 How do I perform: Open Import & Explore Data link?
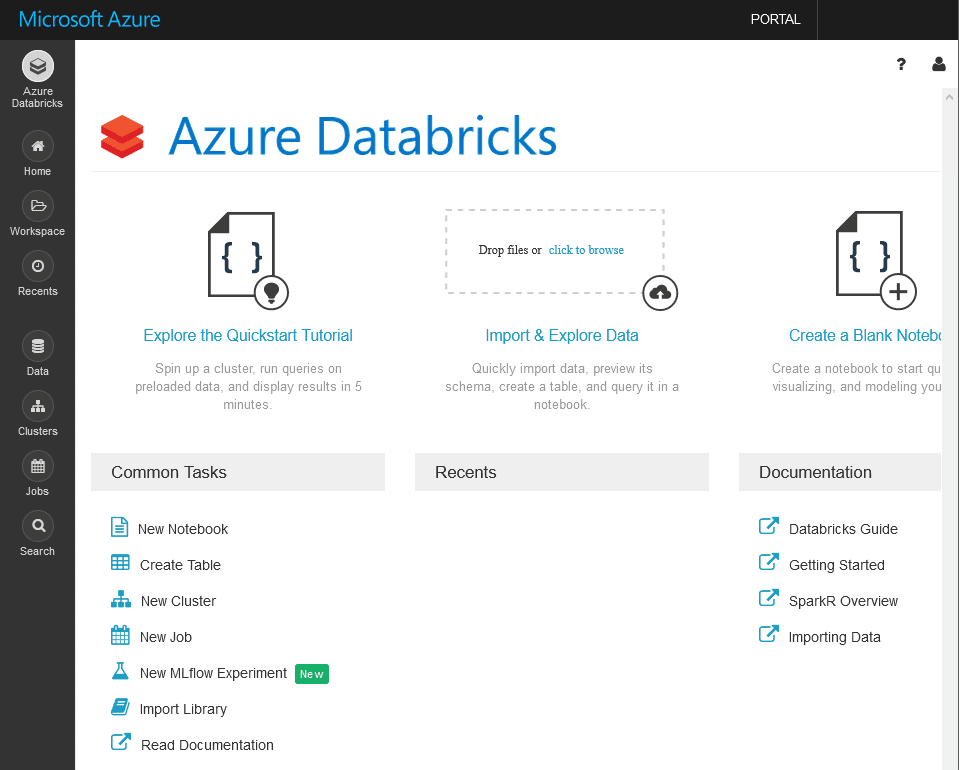(x=562, y=336)
